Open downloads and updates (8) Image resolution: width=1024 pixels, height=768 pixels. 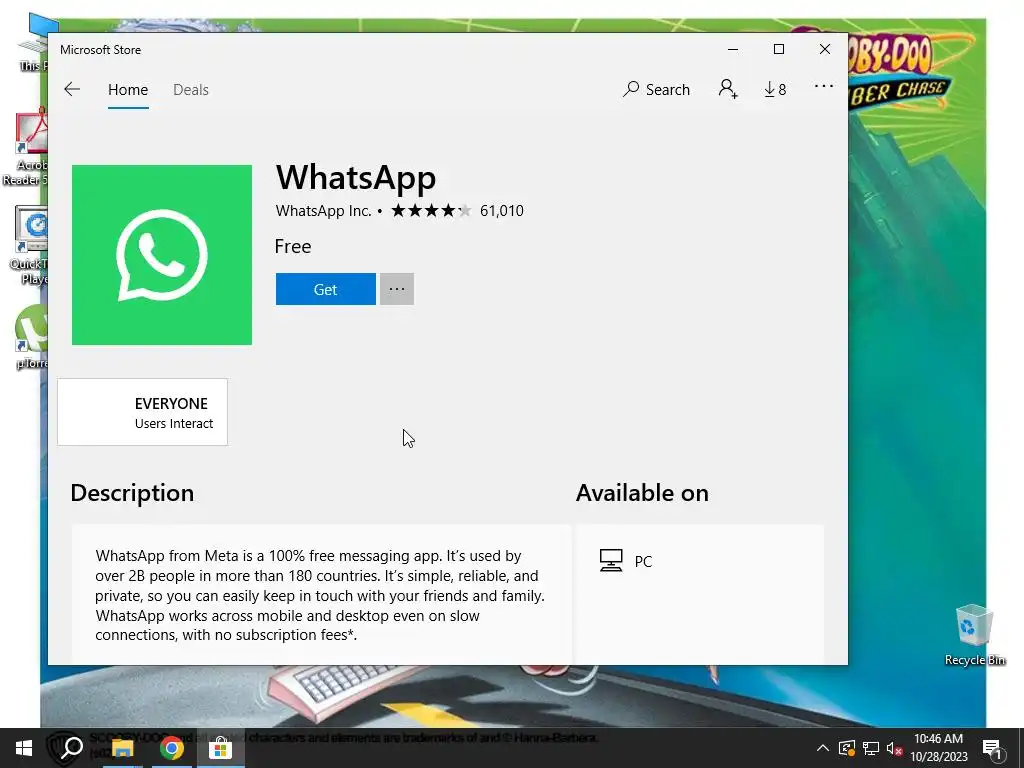click(775, 89)
